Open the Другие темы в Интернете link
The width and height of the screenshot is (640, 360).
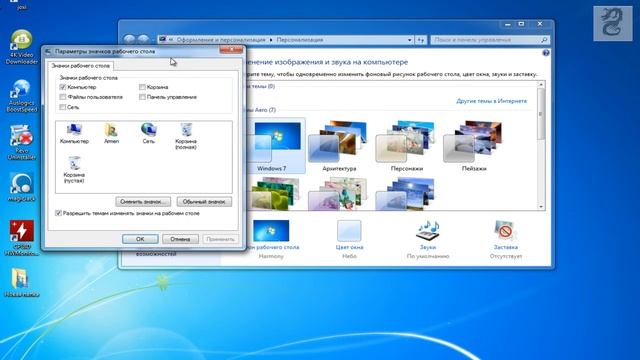pyautogui.click(x=491, y=101)
